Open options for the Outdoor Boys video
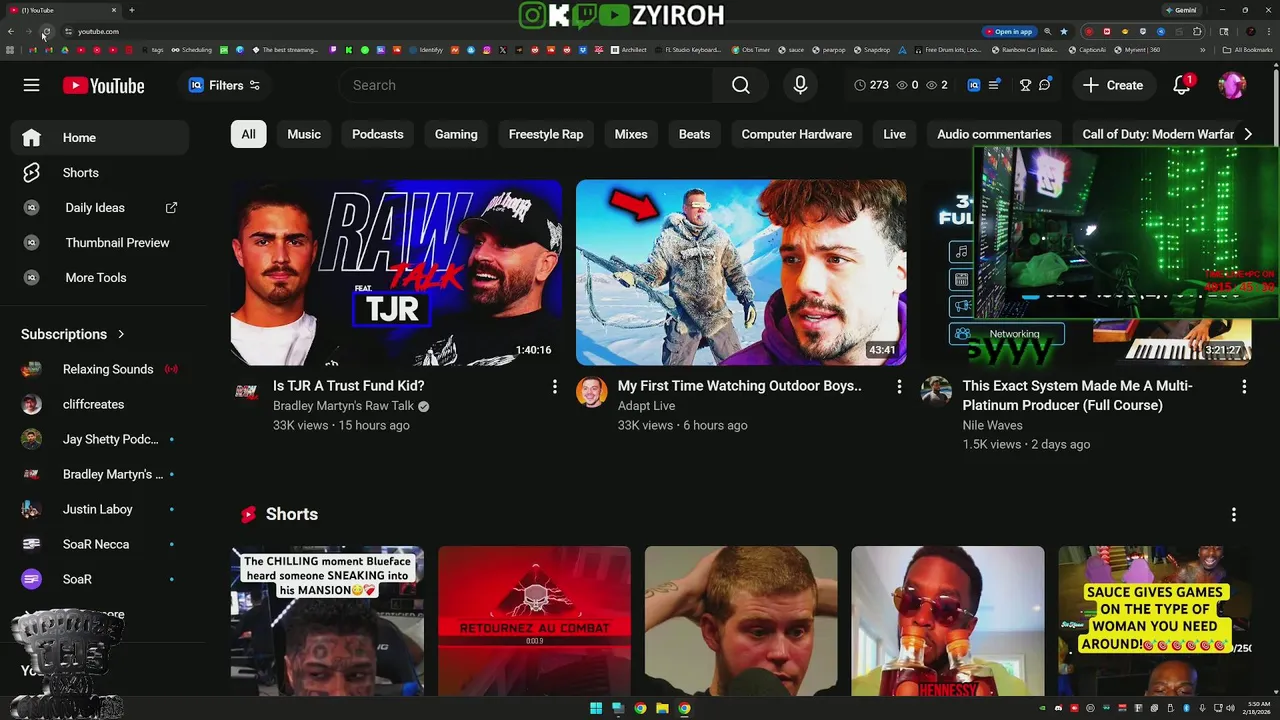The height and width of the screenshot is (720, 1280). [x=899, y=386]
